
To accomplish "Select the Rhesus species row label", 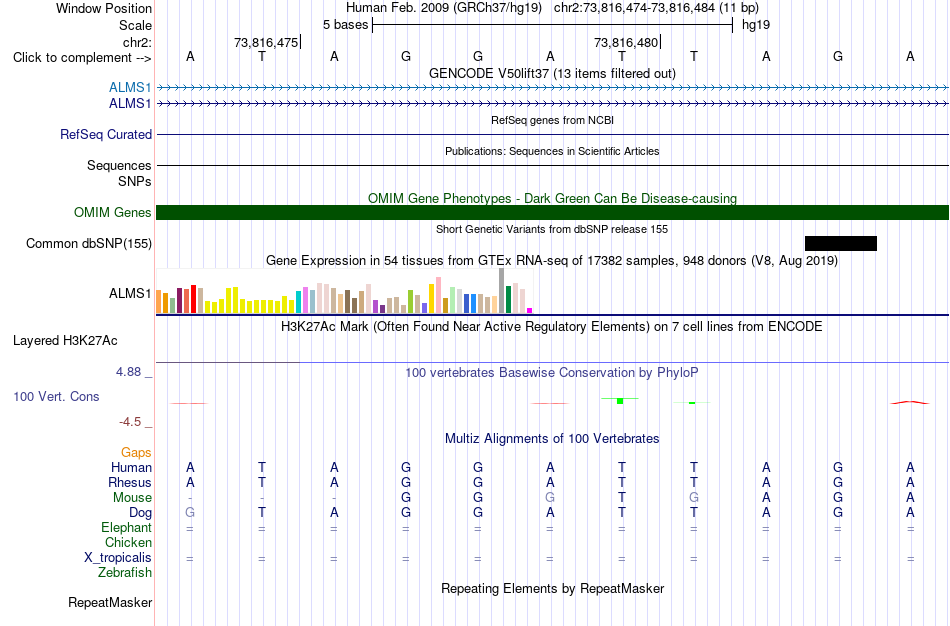I will 130,482.
